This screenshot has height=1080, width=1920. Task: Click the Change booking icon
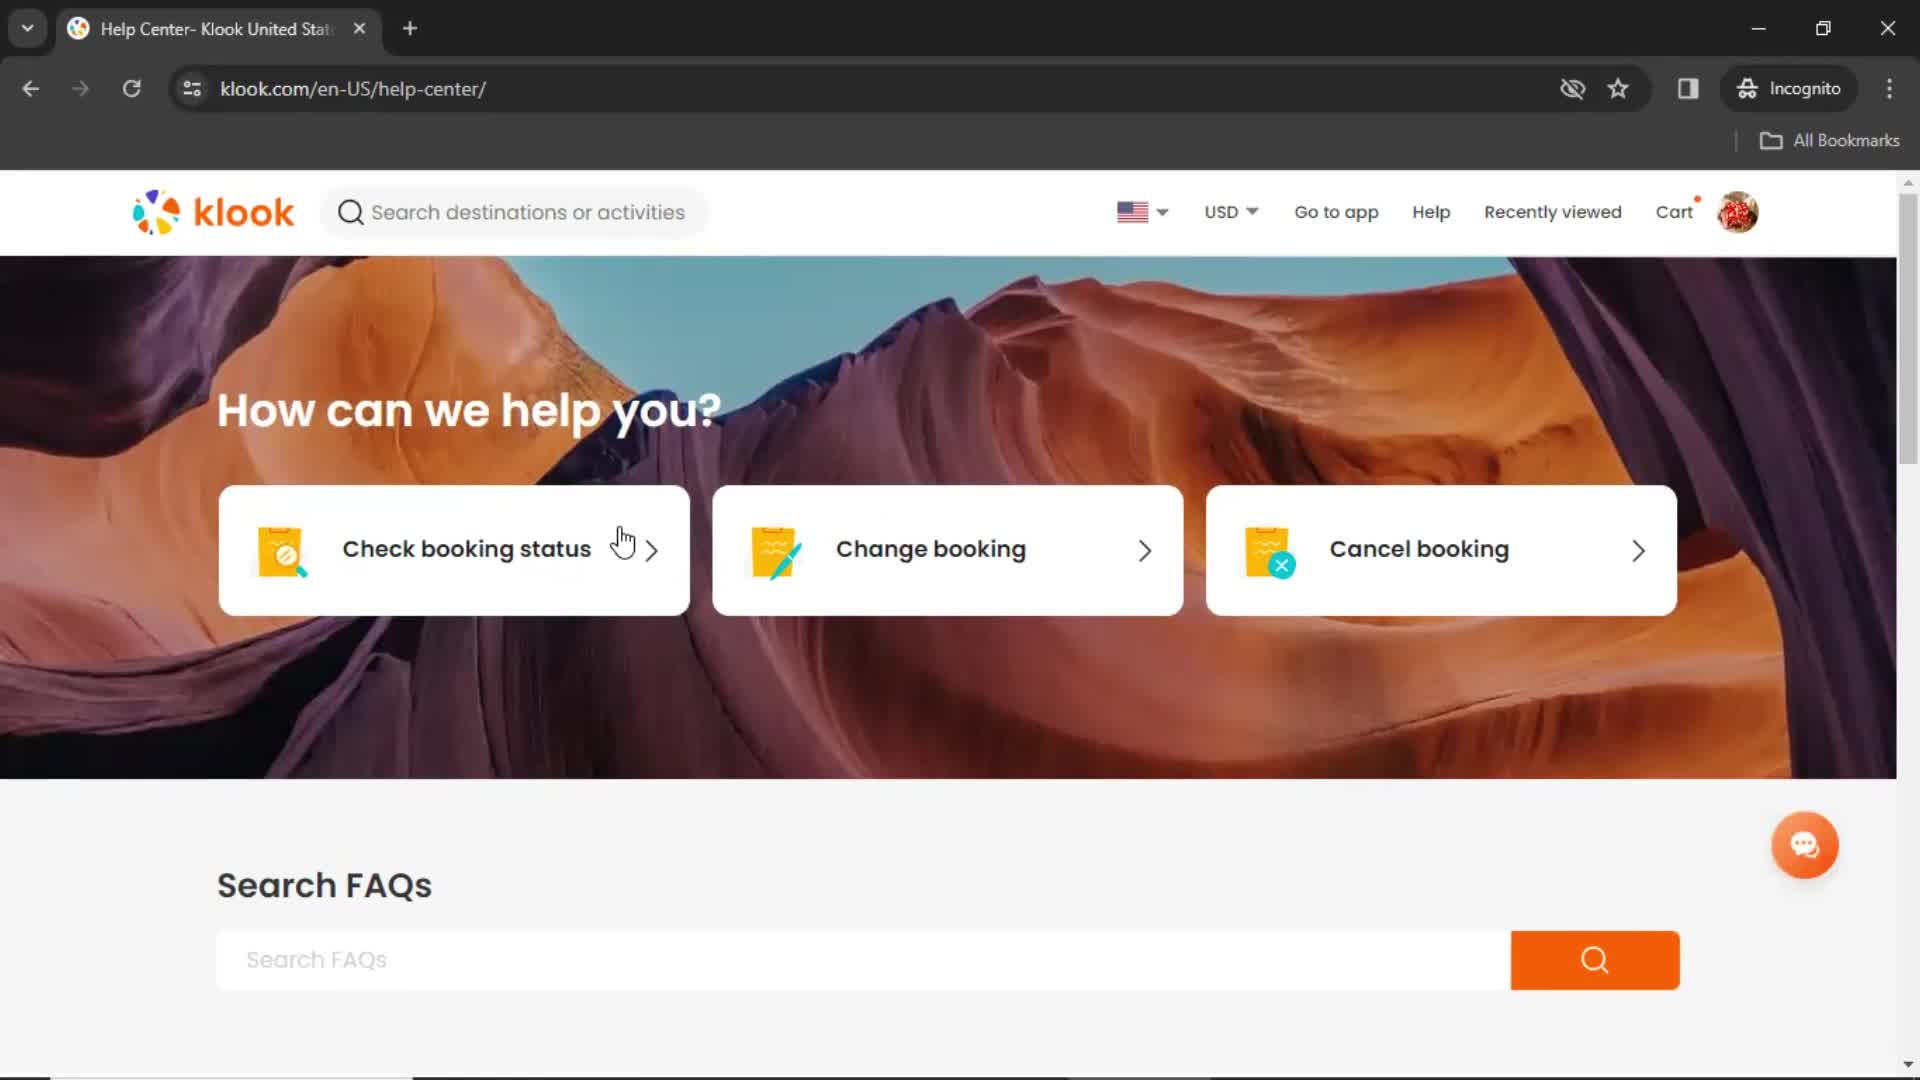(778, 550)
